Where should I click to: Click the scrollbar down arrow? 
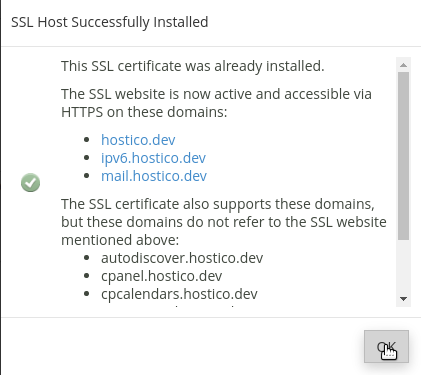point(403,299)
